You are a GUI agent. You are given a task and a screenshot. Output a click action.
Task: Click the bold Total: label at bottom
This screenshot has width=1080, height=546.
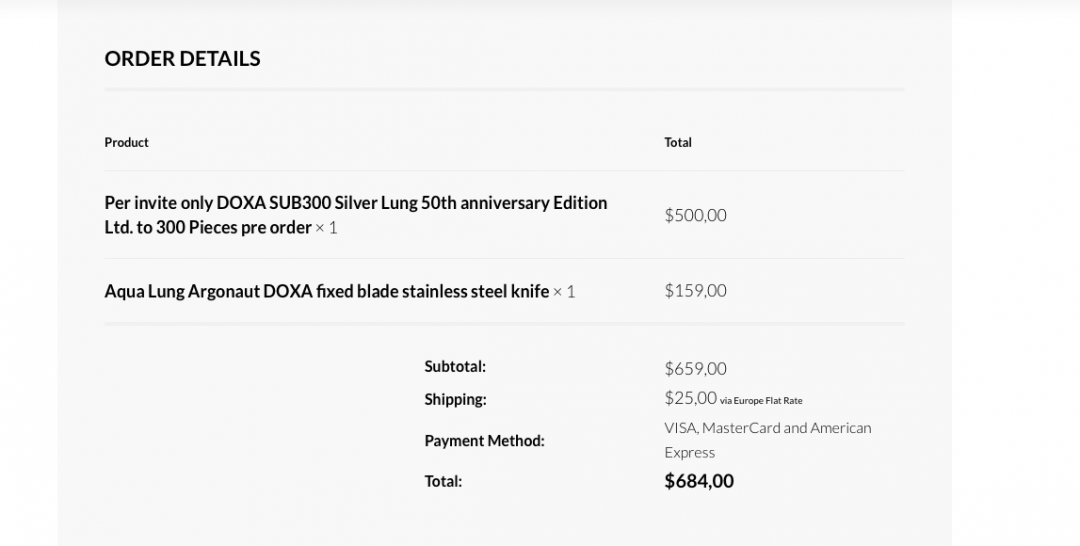tap(443, 482)
